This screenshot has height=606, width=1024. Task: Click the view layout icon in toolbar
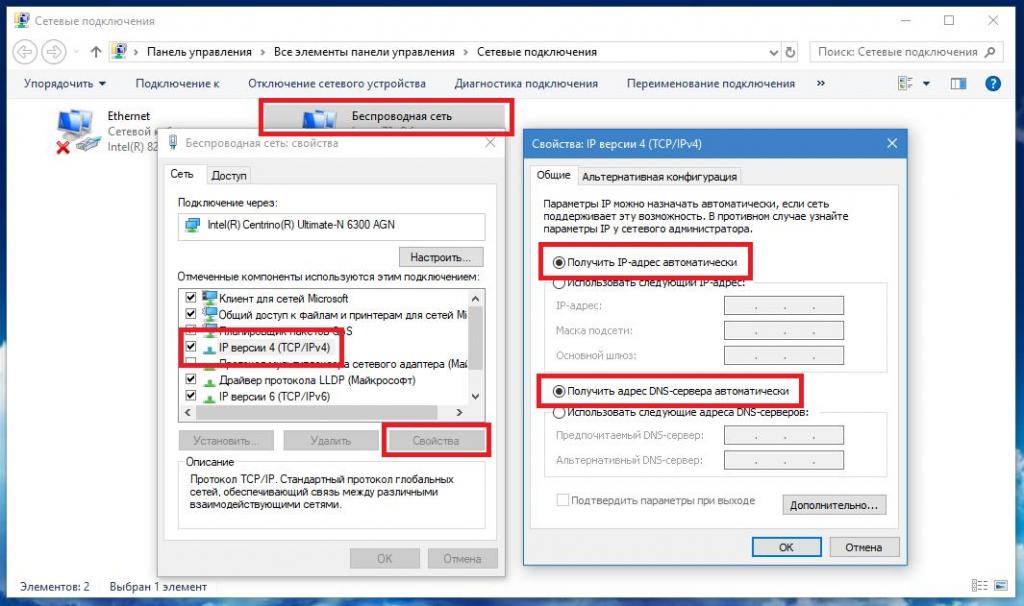click(905, 84)
